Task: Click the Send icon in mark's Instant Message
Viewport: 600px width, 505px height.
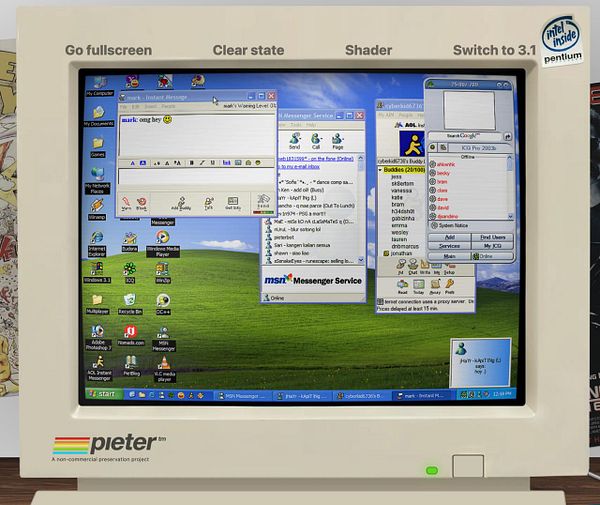Action: [x=263, y=203]
